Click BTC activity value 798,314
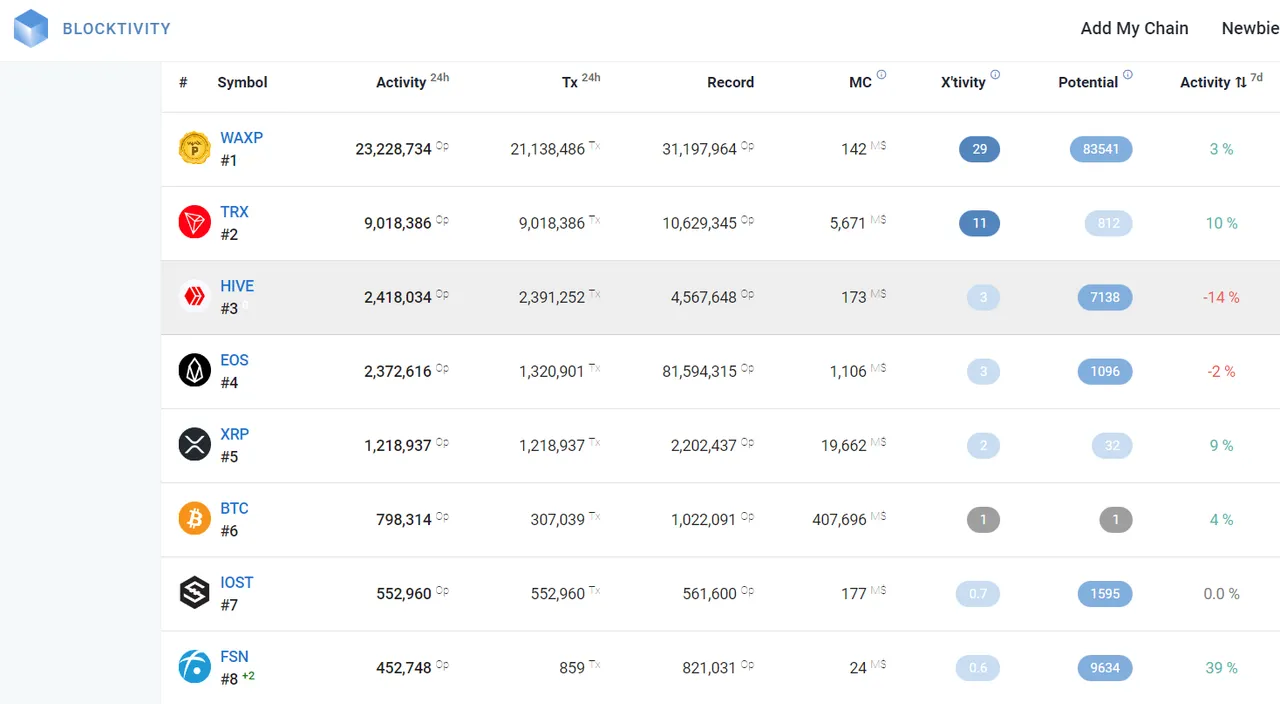 point(404,519)
